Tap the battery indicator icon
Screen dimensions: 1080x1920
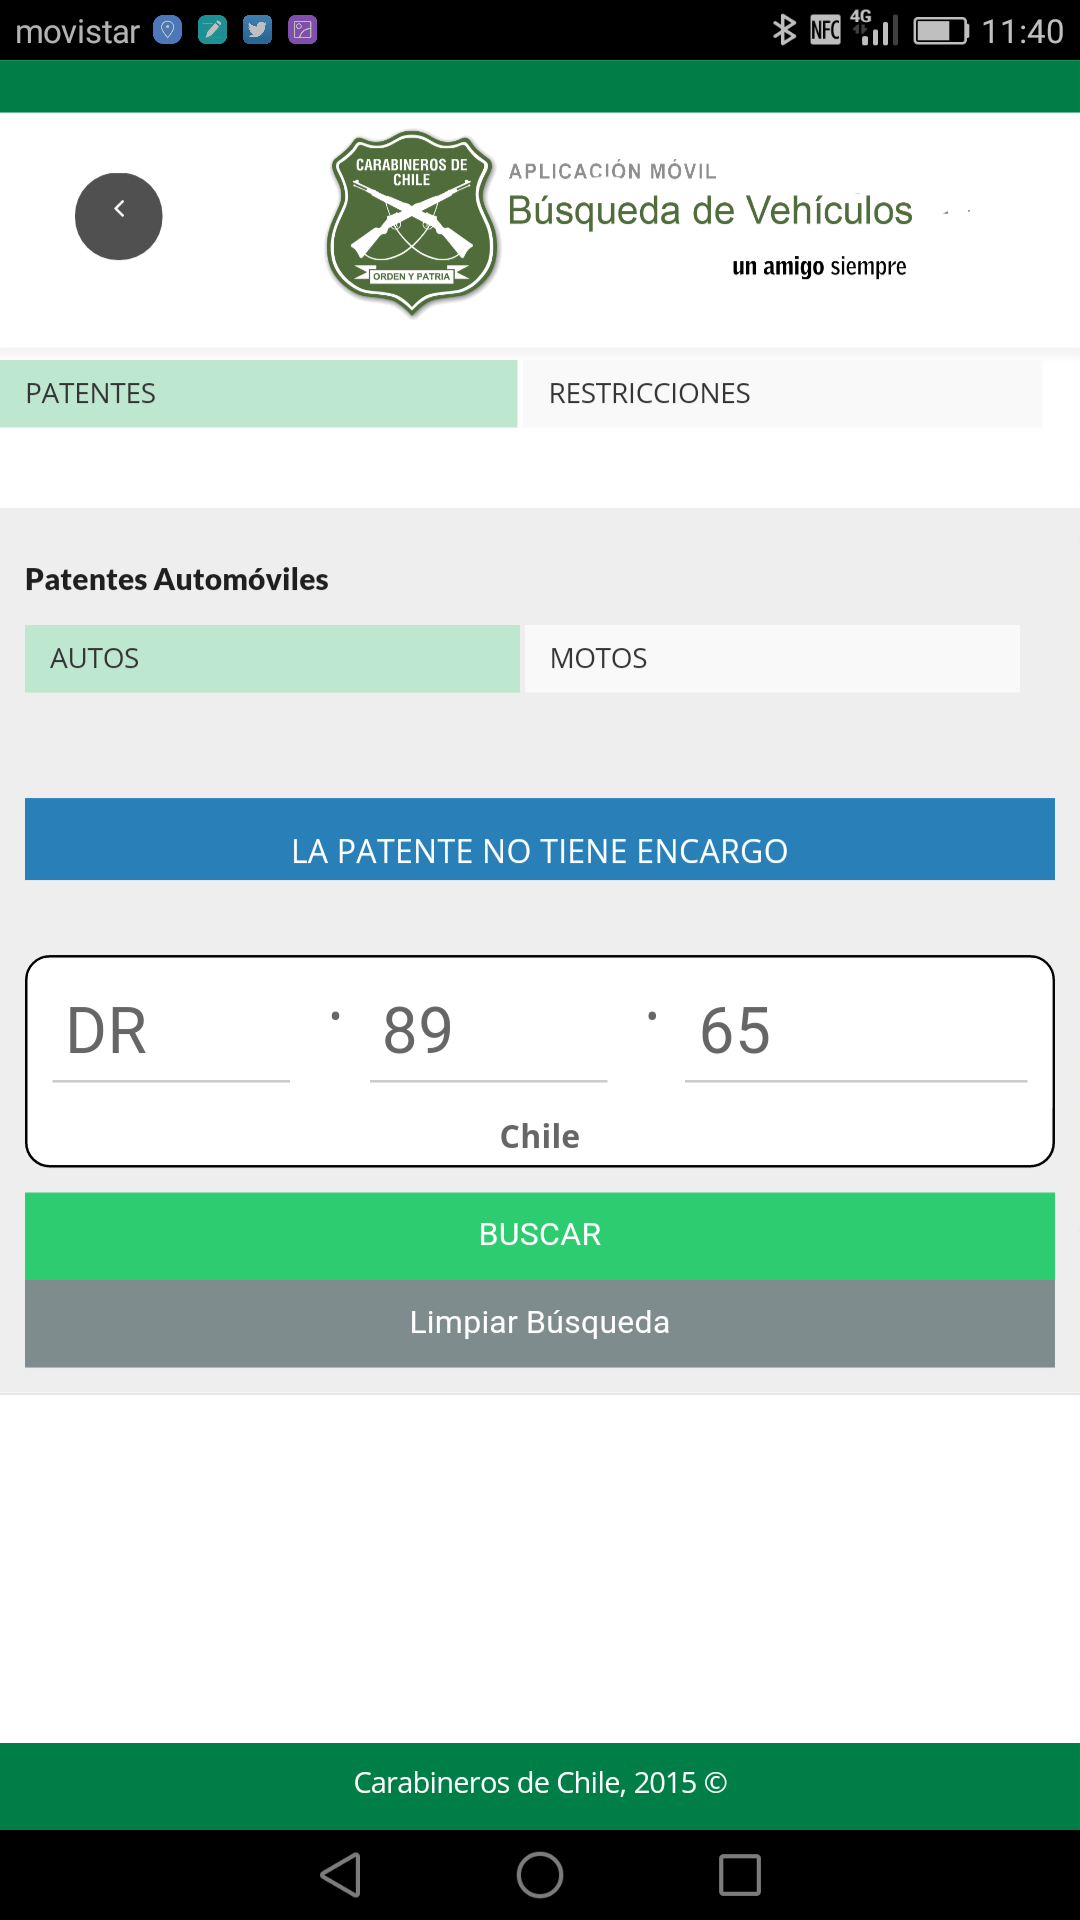(941, 31)
